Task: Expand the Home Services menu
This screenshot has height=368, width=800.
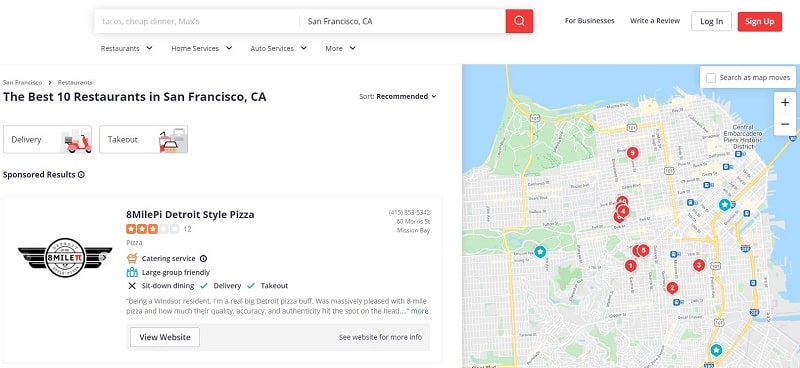Action: click(x=202, y=48)
